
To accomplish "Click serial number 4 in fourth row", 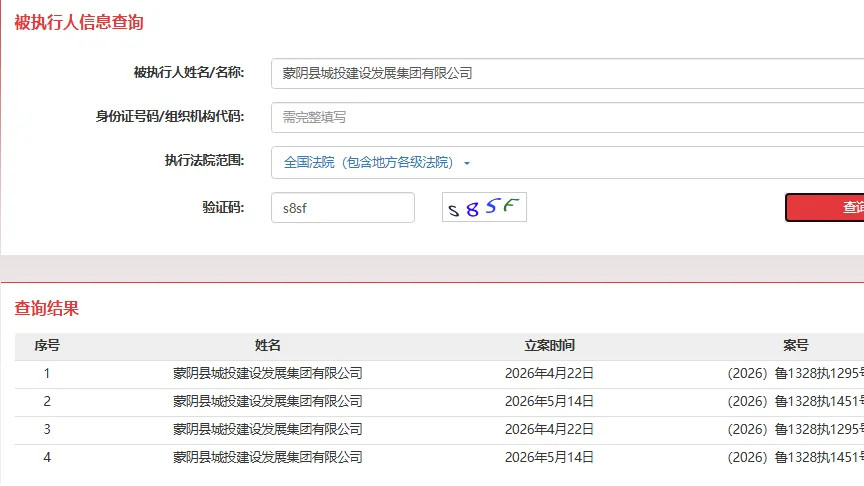I will 47,457.
